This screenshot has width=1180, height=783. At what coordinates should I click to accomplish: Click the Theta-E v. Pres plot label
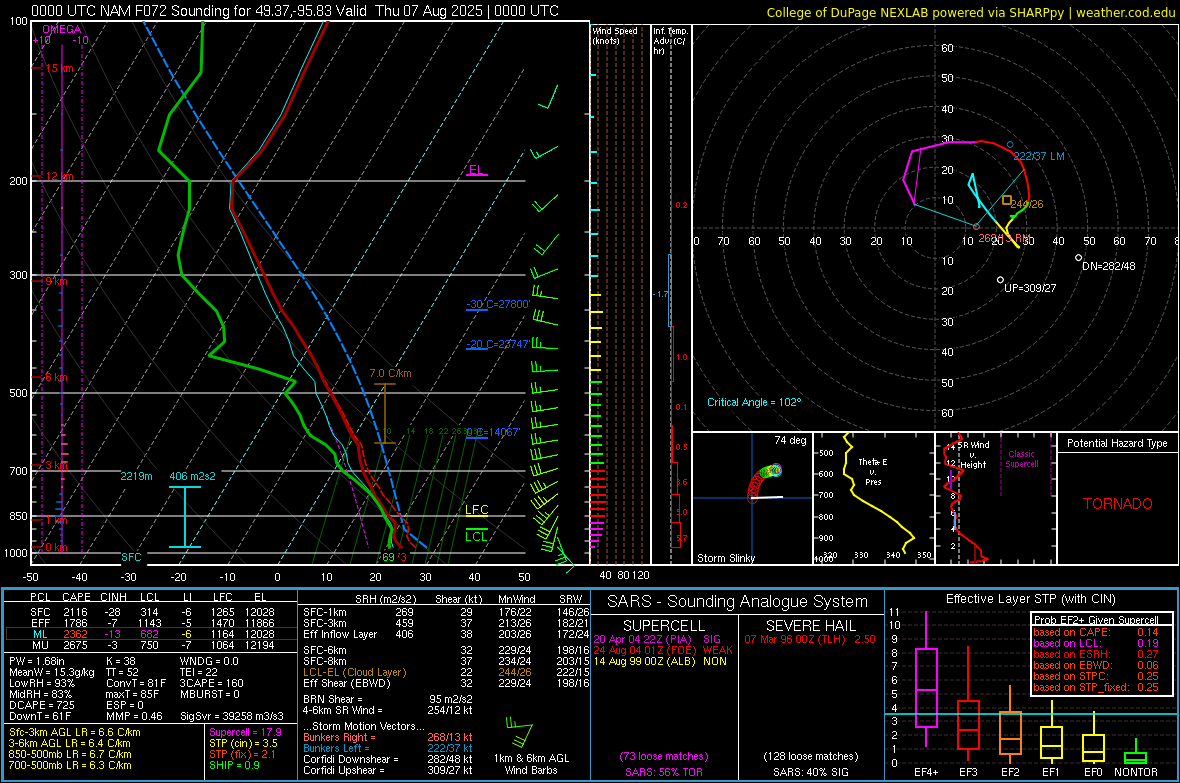point(873,471)
